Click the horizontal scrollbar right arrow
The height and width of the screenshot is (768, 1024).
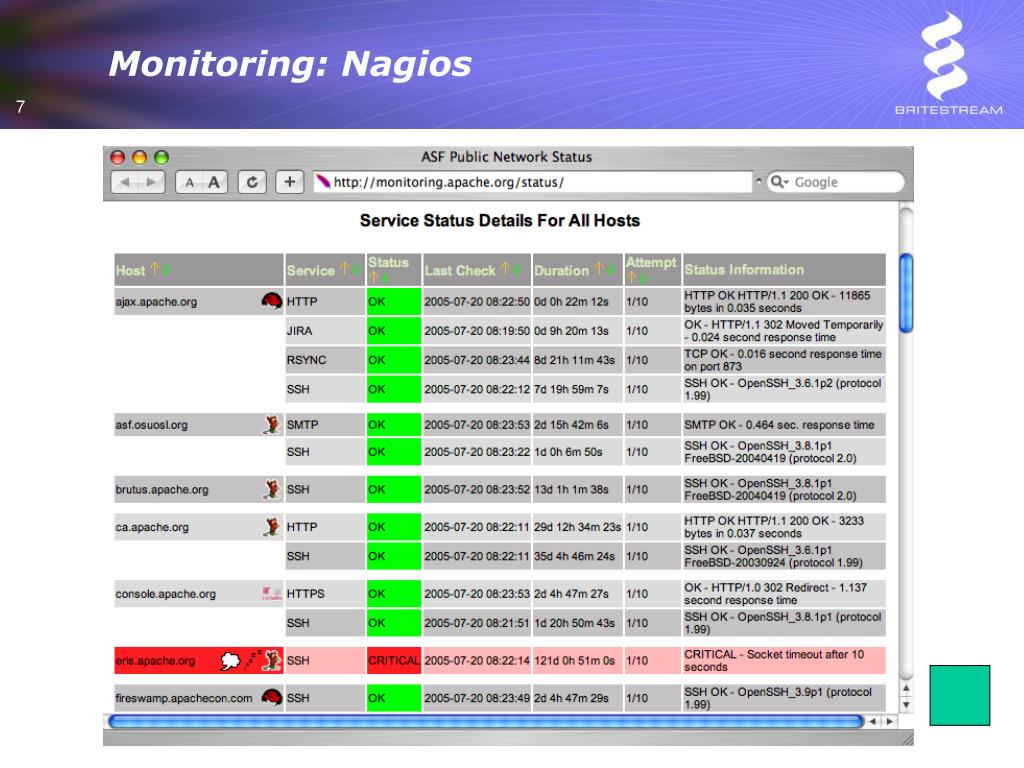tap(889, 722)
